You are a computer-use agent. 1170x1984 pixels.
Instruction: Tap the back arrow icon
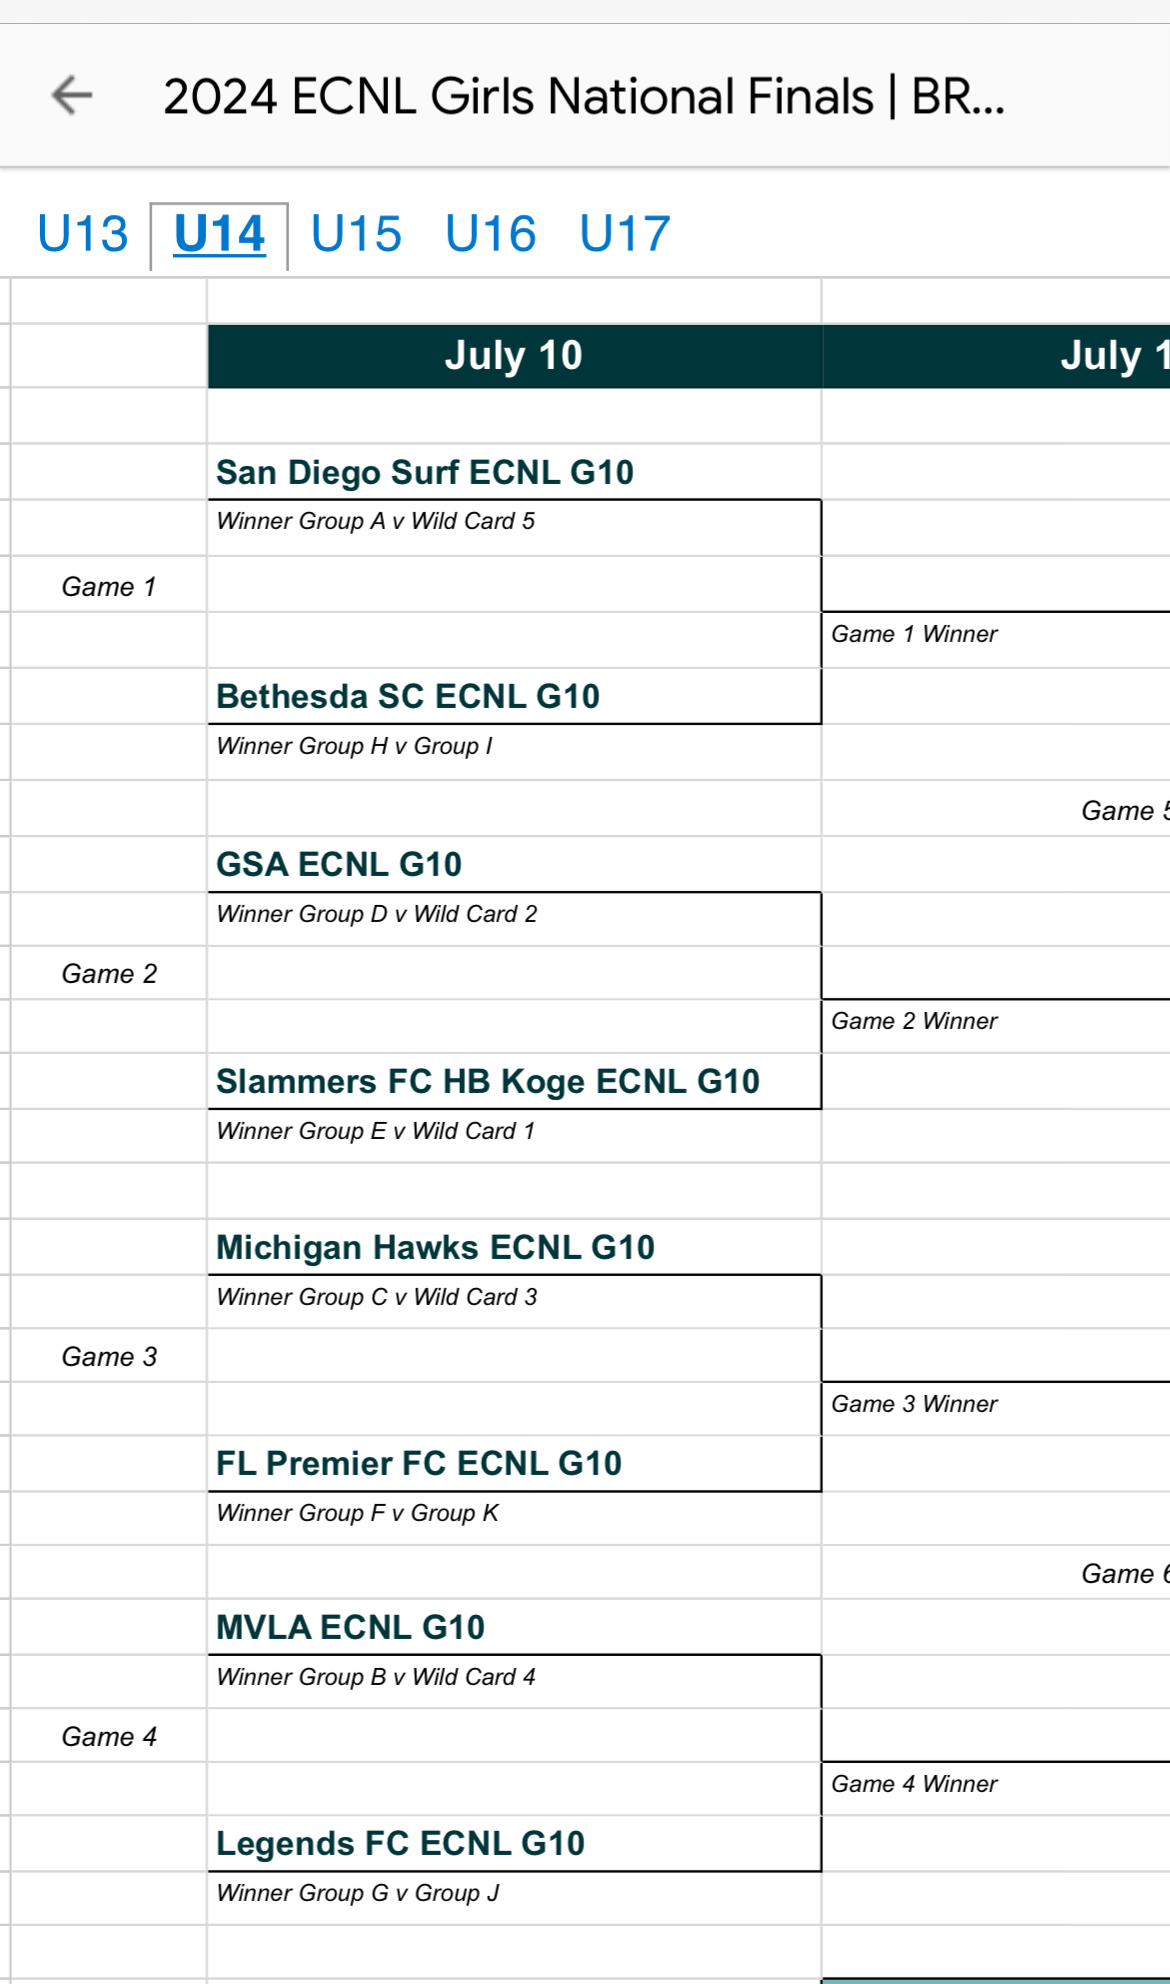pyautogui.click(x=72, y=96)
